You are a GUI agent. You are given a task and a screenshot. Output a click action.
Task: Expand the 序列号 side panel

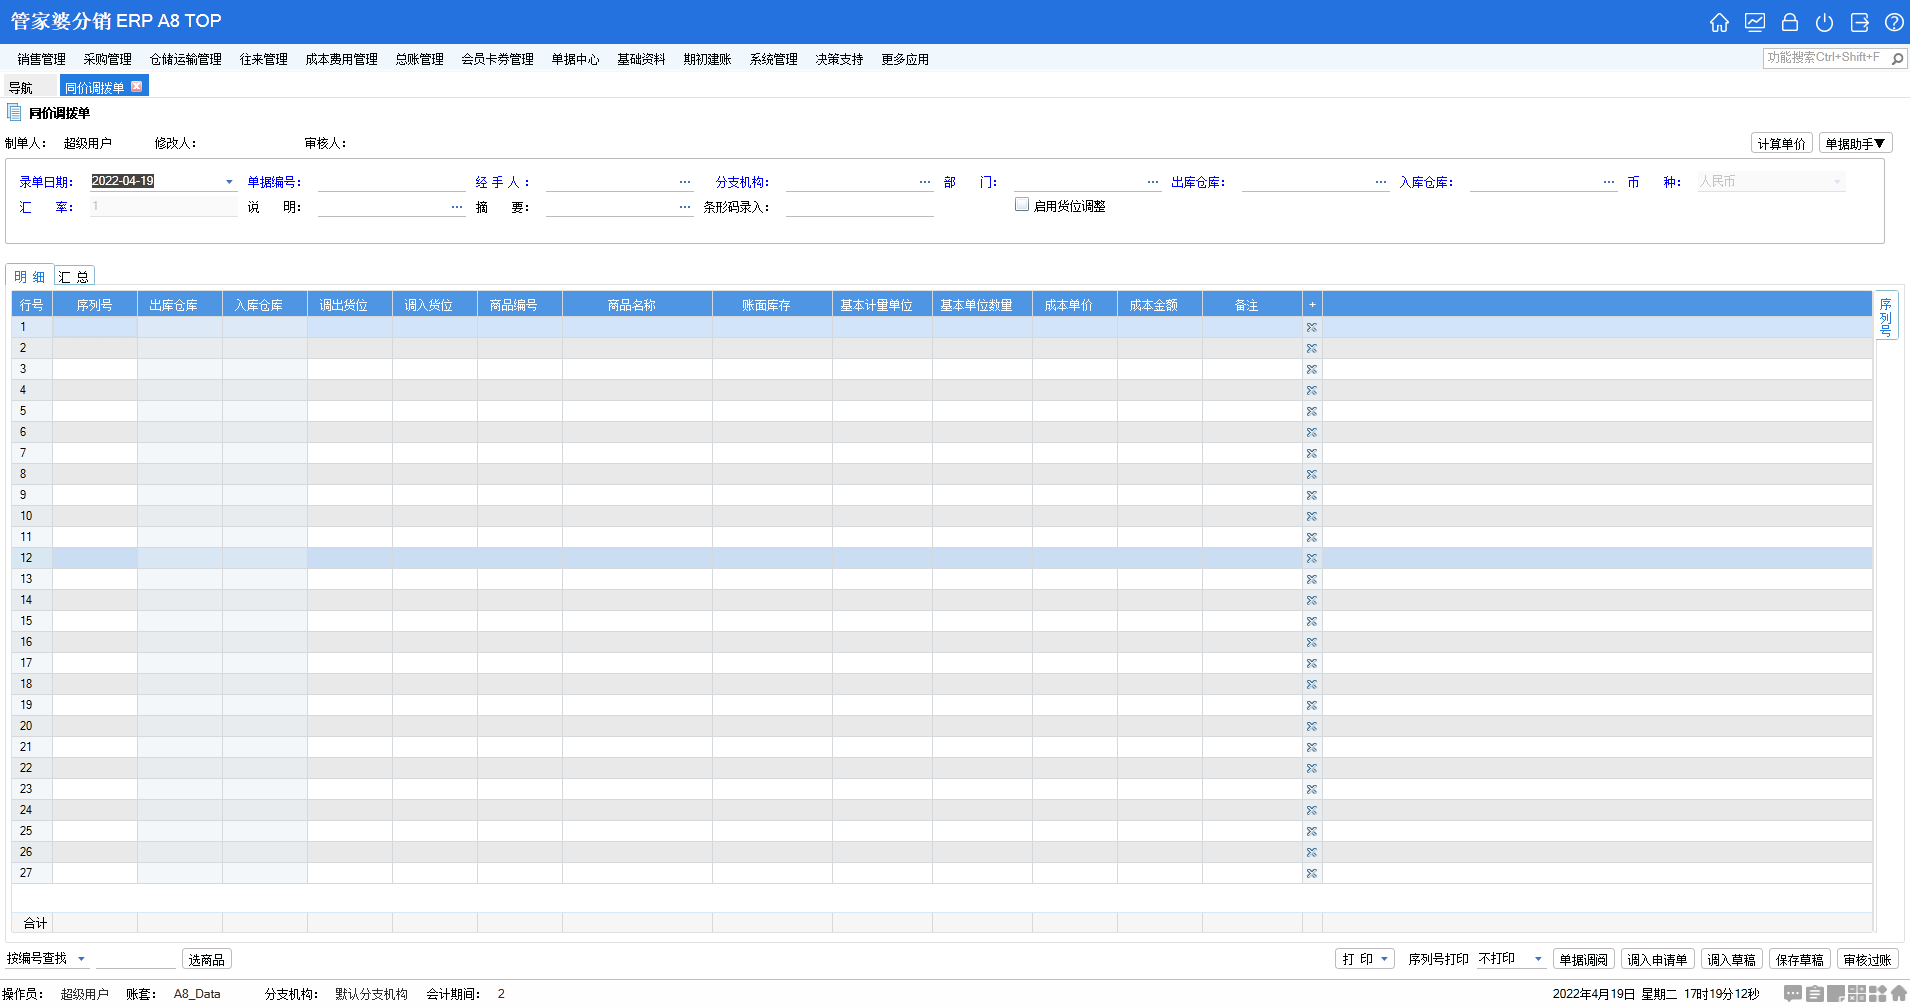(x=1885, y=317)
